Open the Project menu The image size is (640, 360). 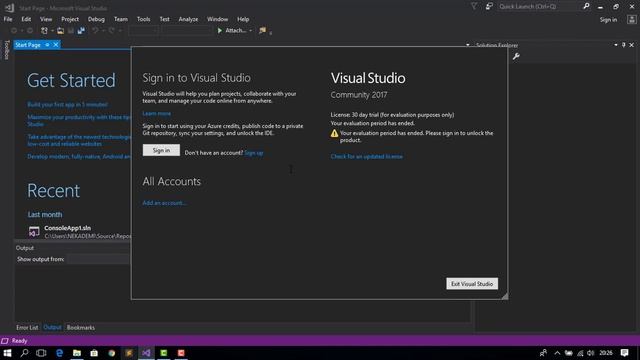coord(70,19)
